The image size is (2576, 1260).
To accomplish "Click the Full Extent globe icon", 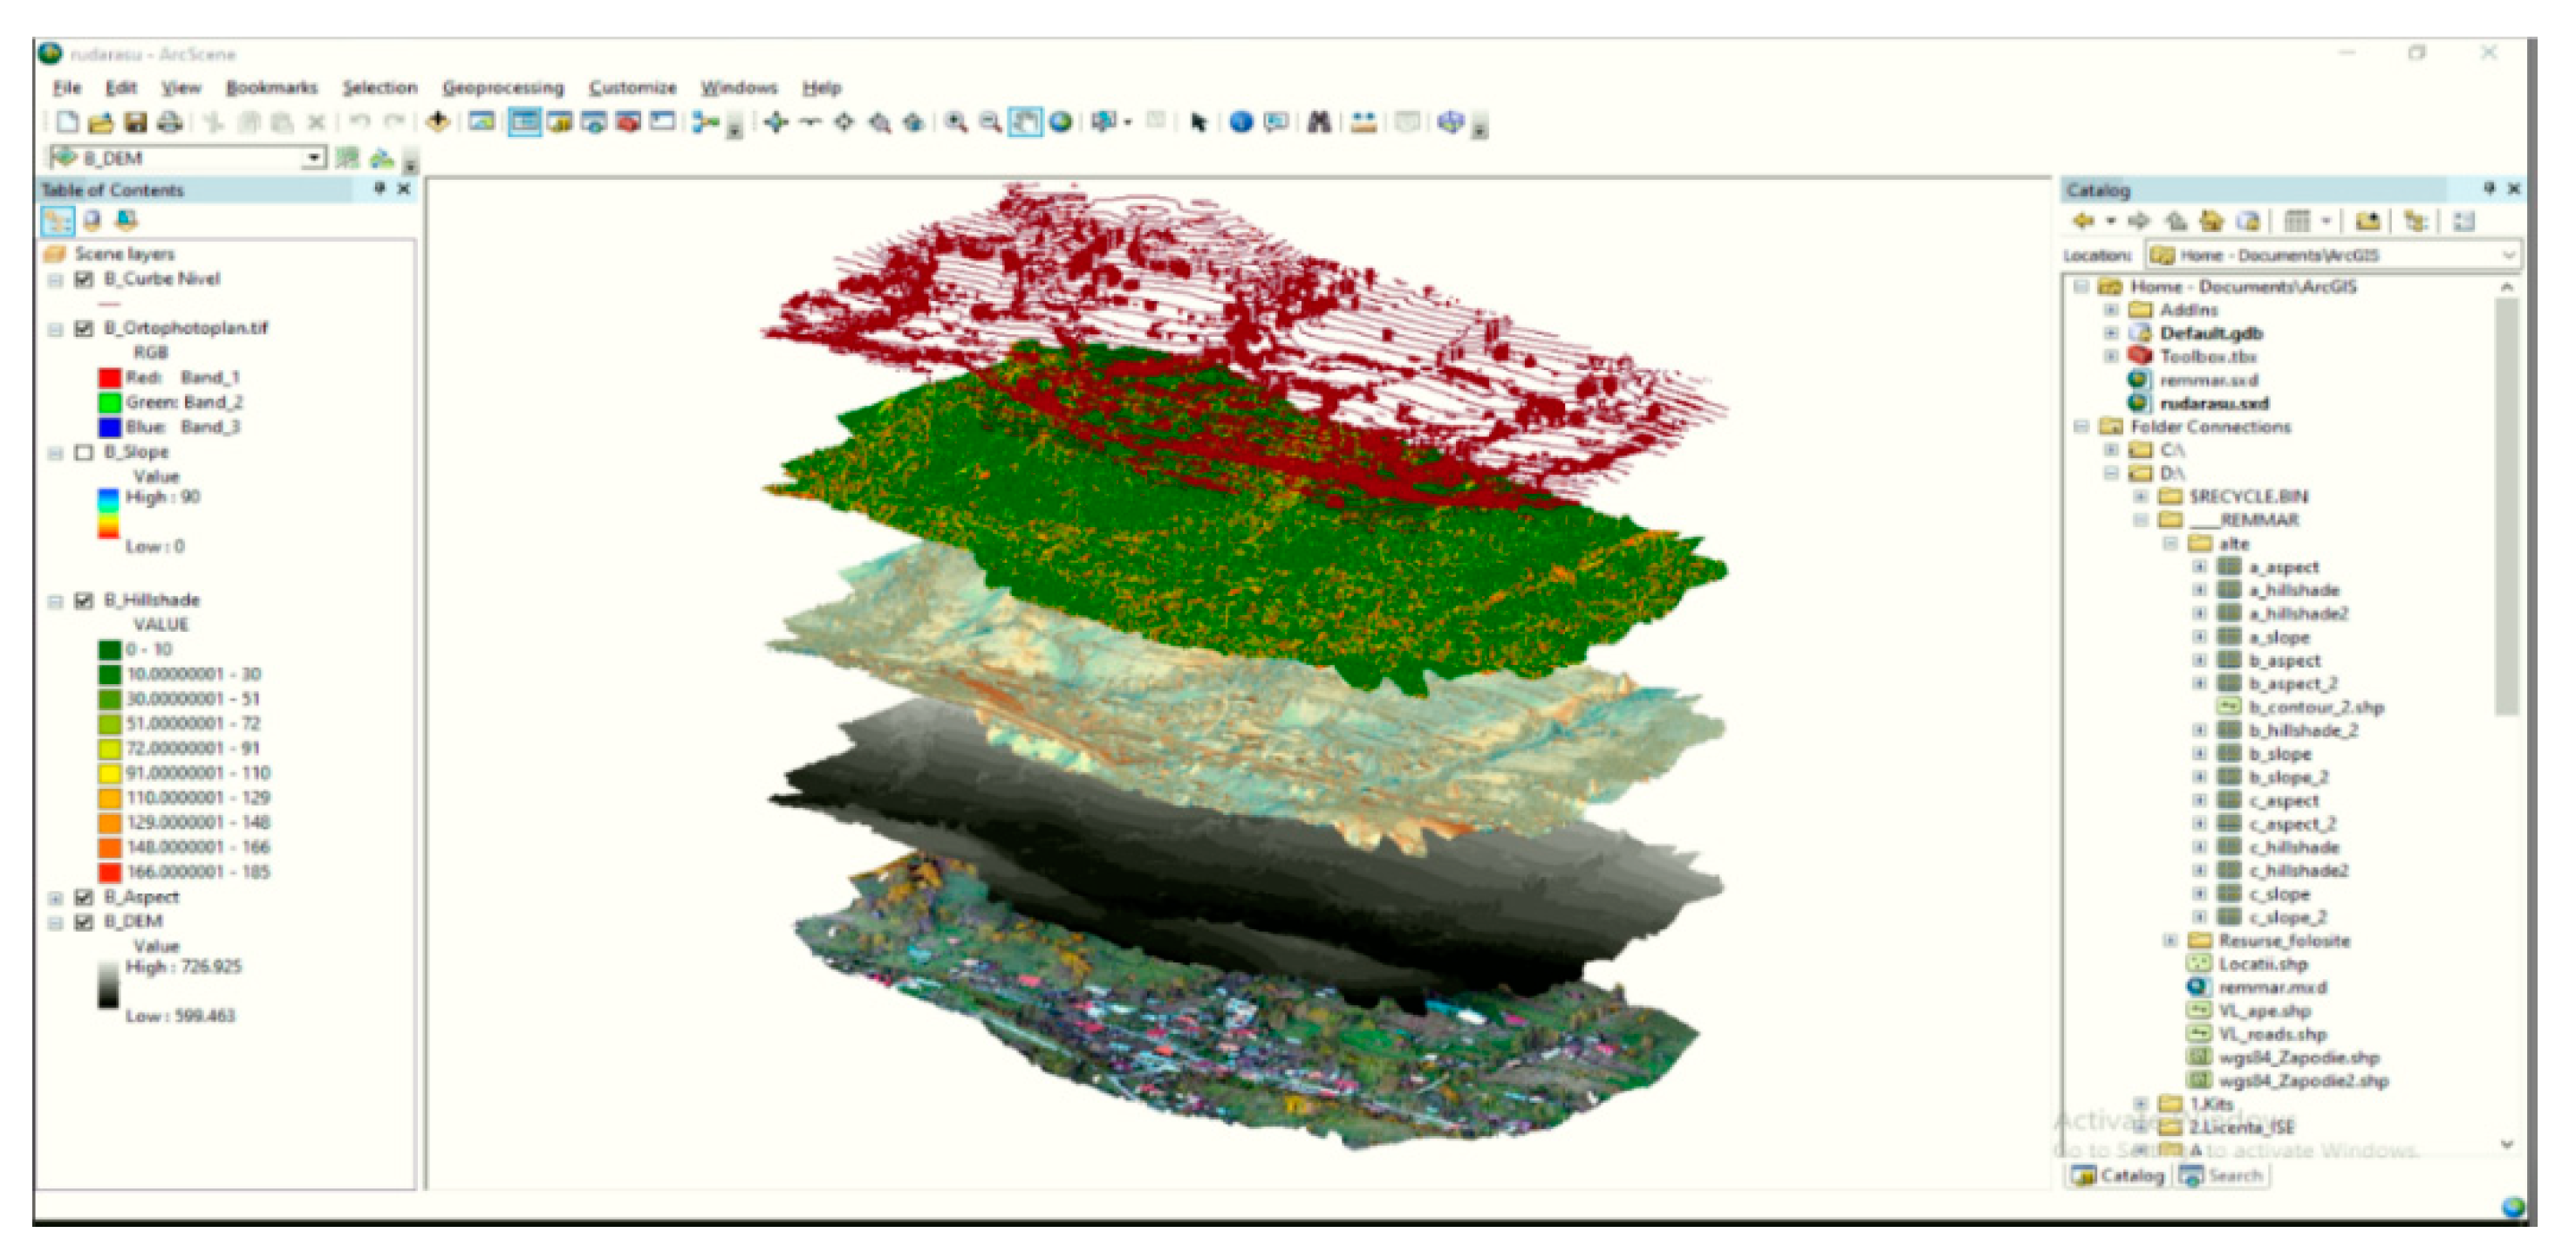I will click(1061, 122).
